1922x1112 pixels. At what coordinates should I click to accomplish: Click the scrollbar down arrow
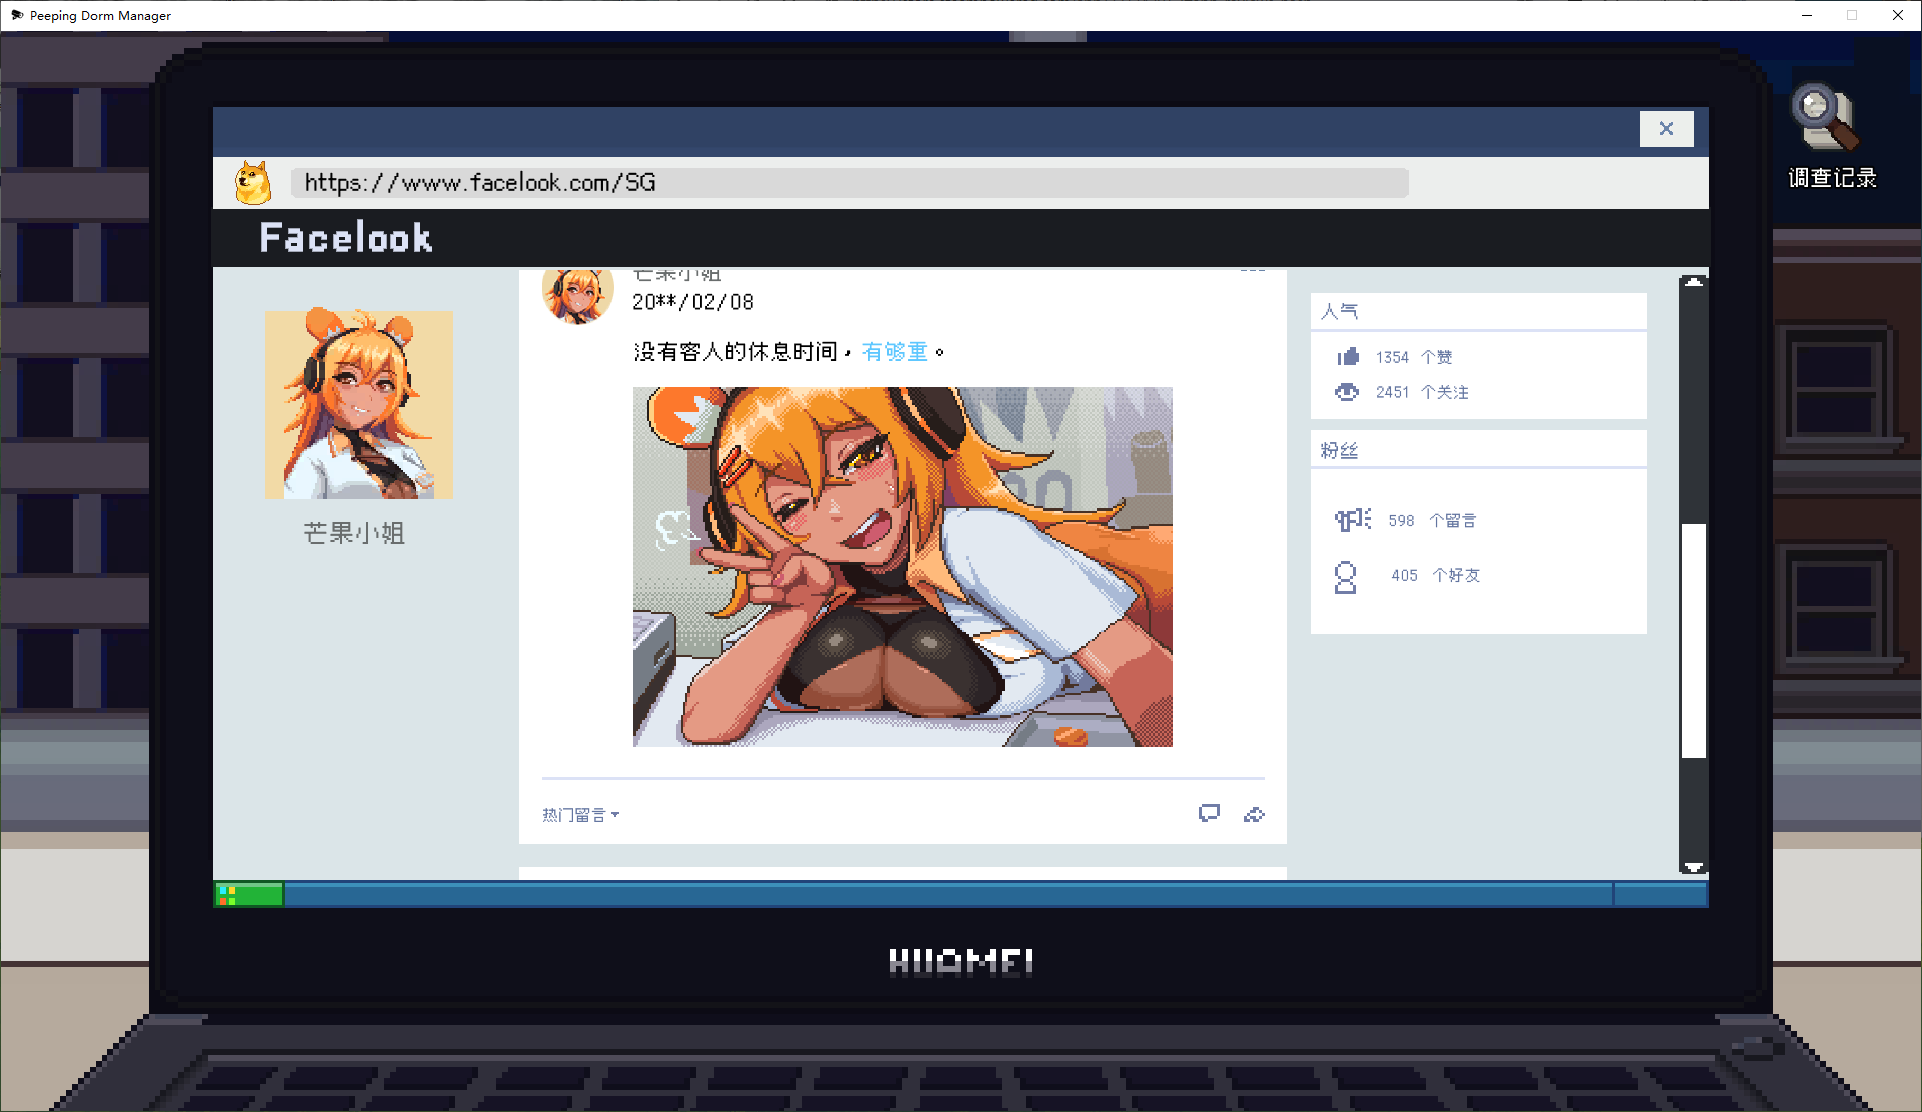pyautogui.click(x=1693, y=867)
